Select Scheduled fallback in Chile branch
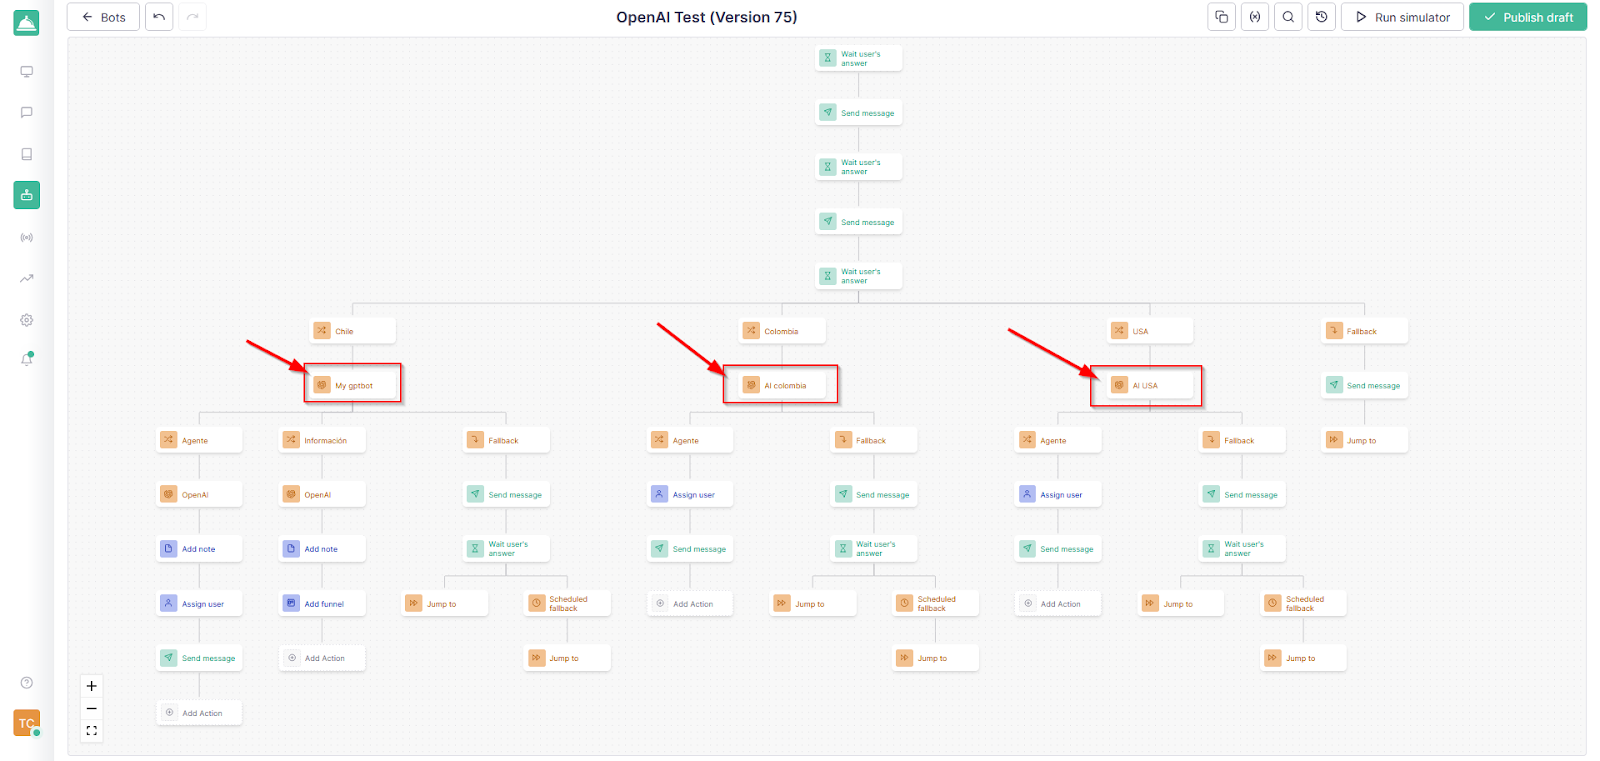1600x761 pixels. click(x=567, y=604)
